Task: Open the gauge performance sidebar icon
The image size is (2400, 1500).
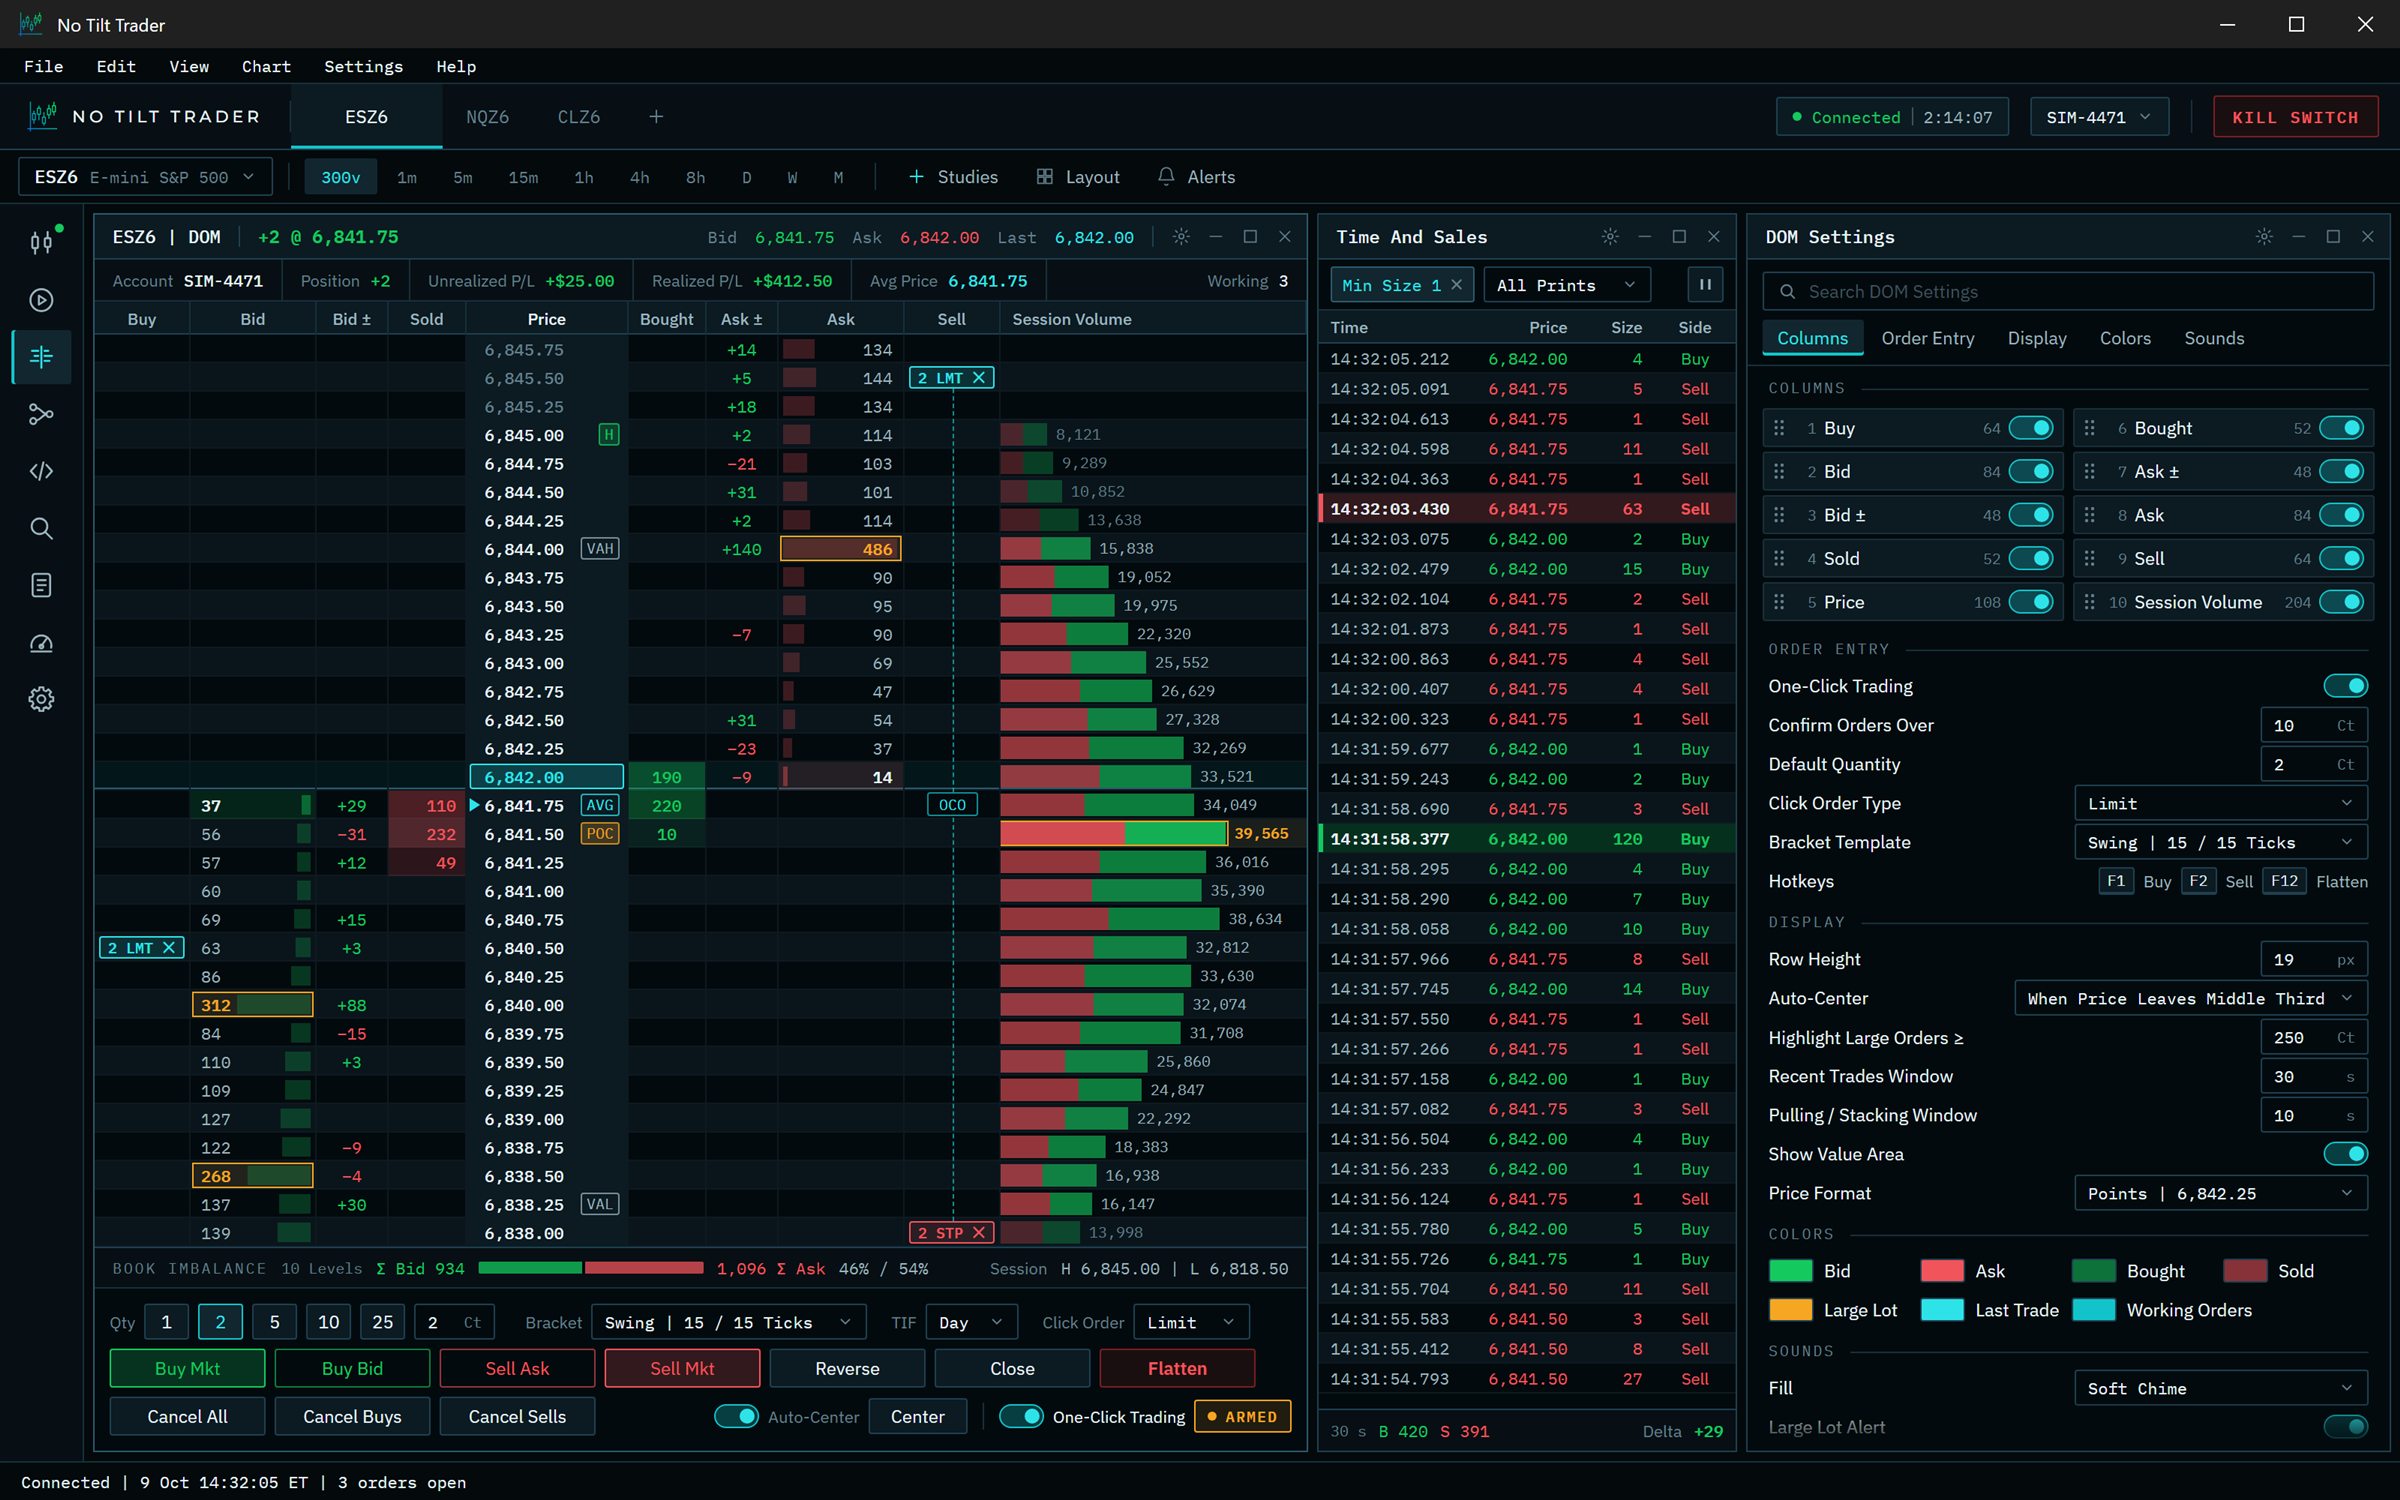Action: coord(41,642)
